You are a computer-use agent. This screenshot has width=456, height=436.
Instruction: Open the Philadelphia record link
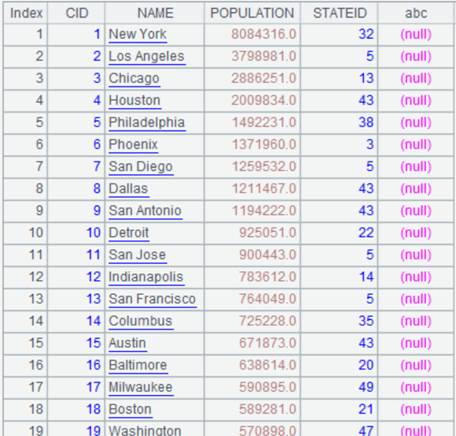coord(147,122)
